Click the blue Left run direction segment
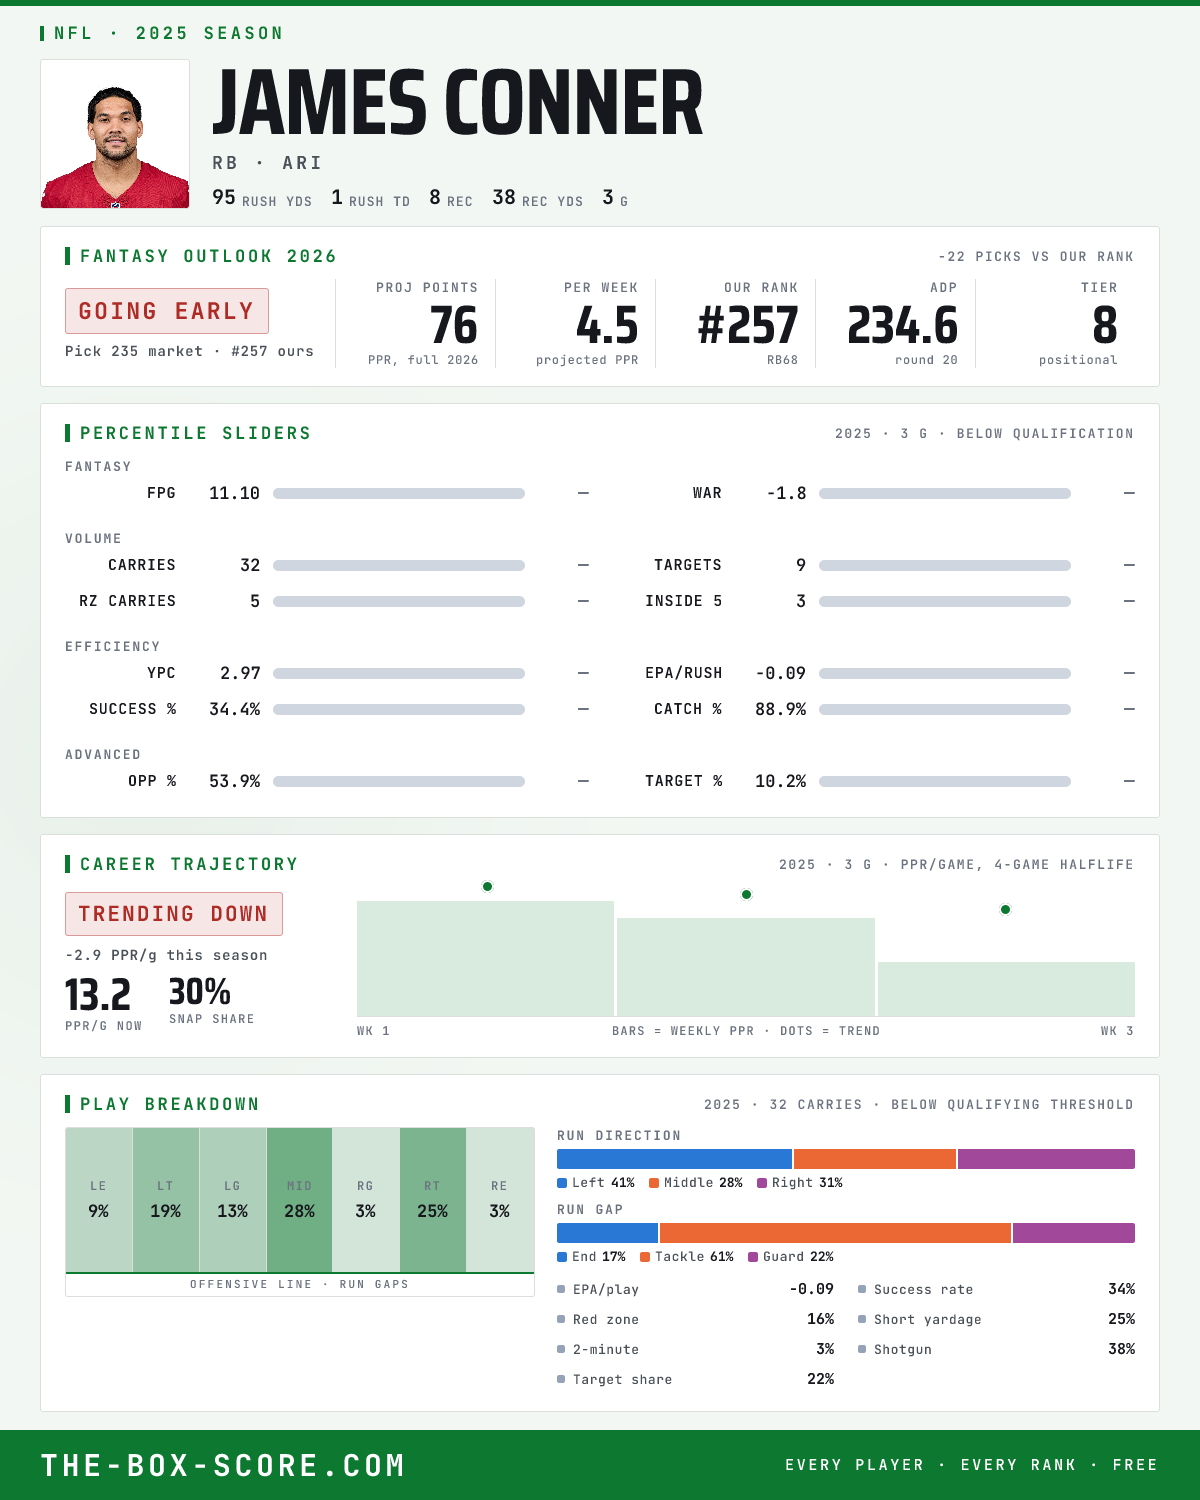The height and width of the screenshot is (1500, 1200). click(x=674, y=1159)
